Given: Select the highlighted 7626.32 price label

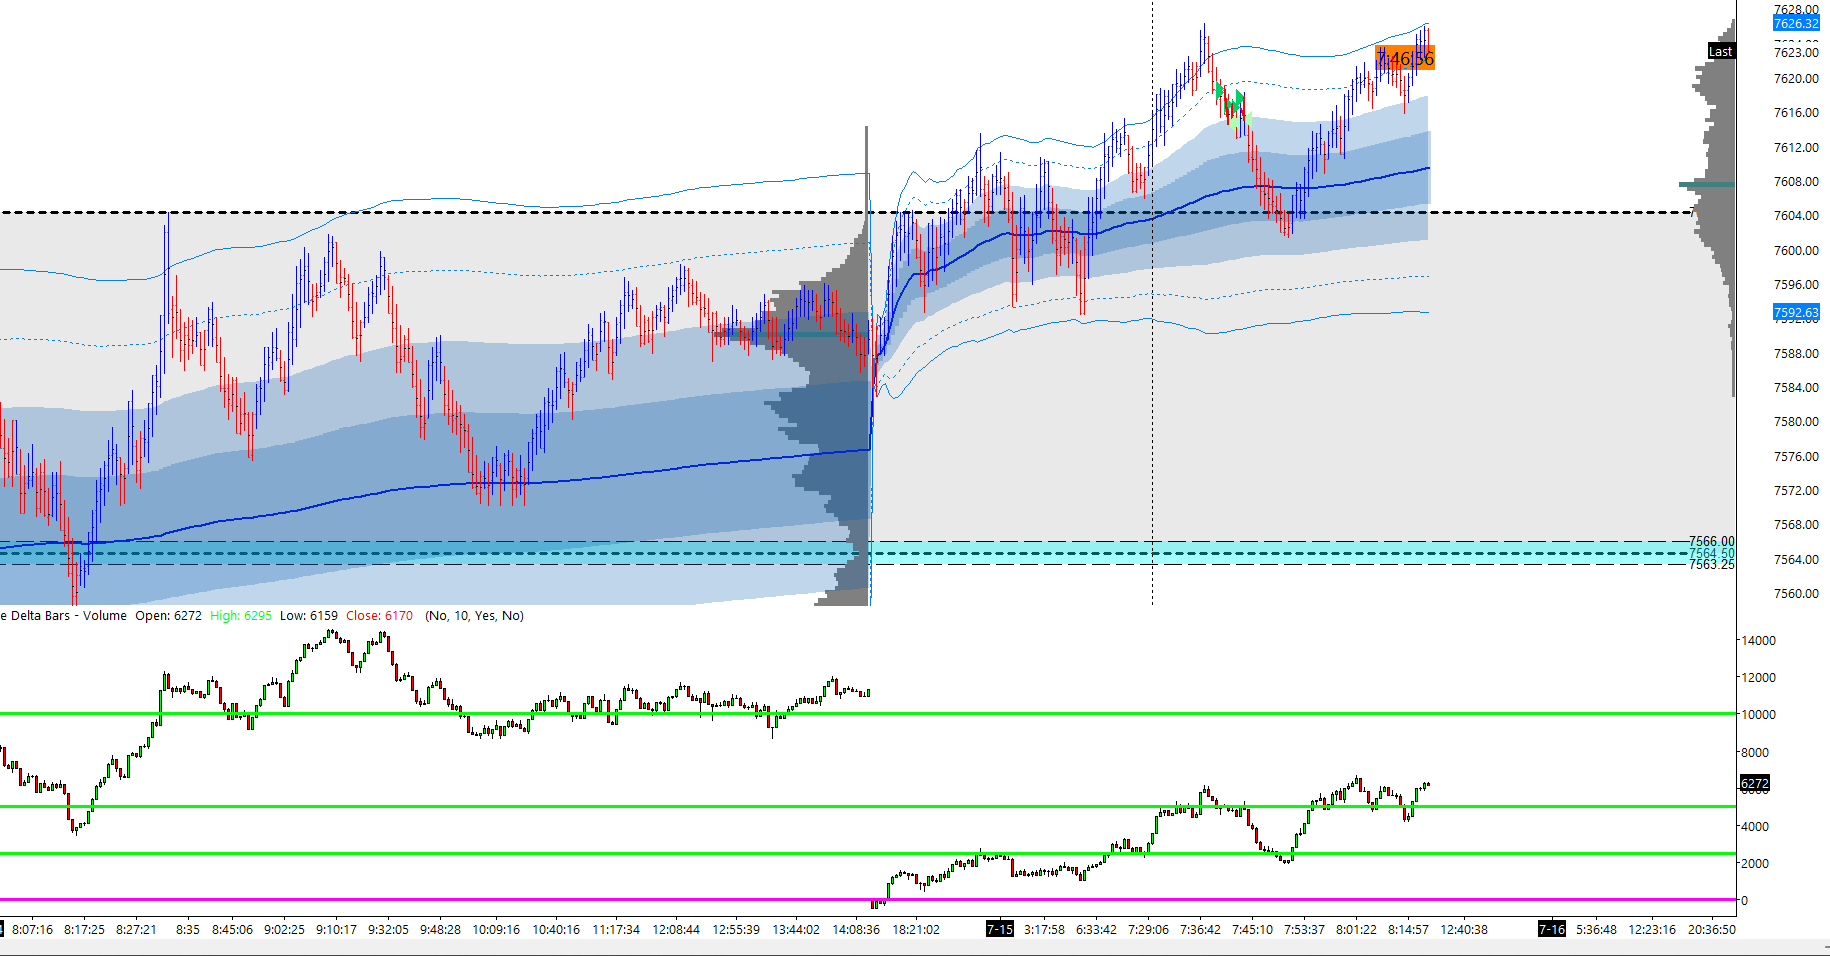Looking at the screenshot, I should point(1796,23).
